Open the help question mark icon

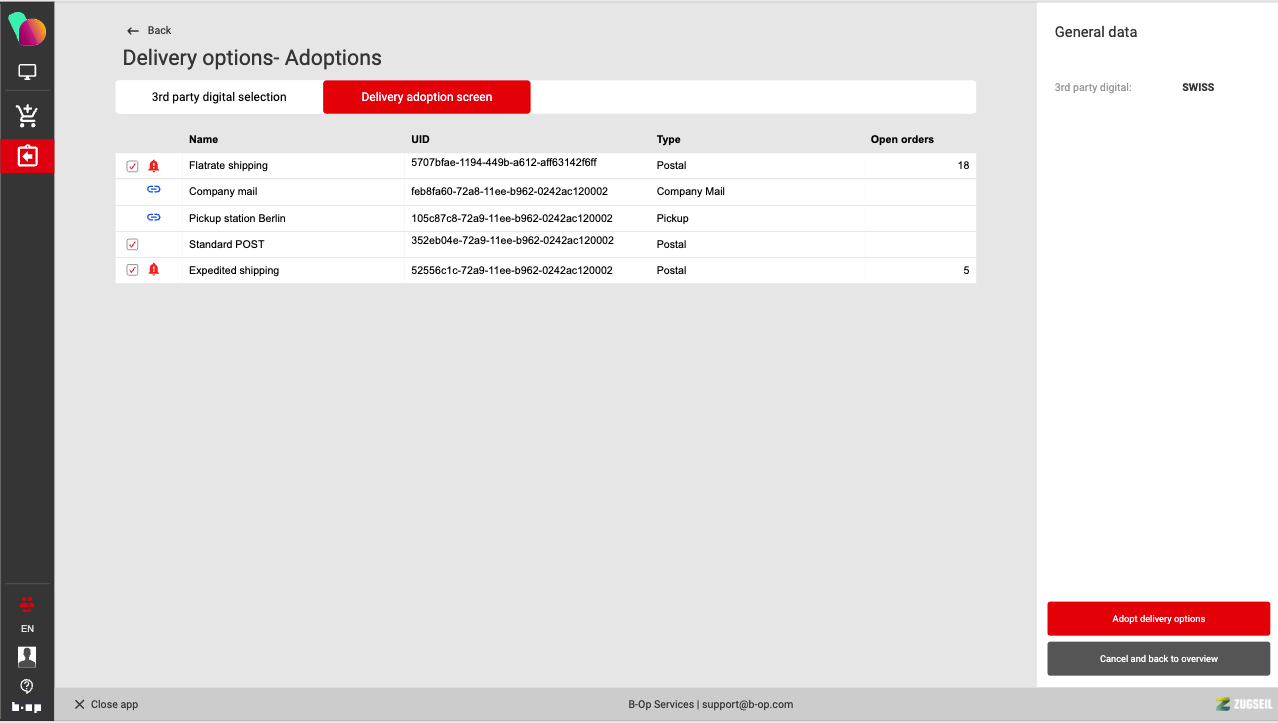[x=27, y=686]
